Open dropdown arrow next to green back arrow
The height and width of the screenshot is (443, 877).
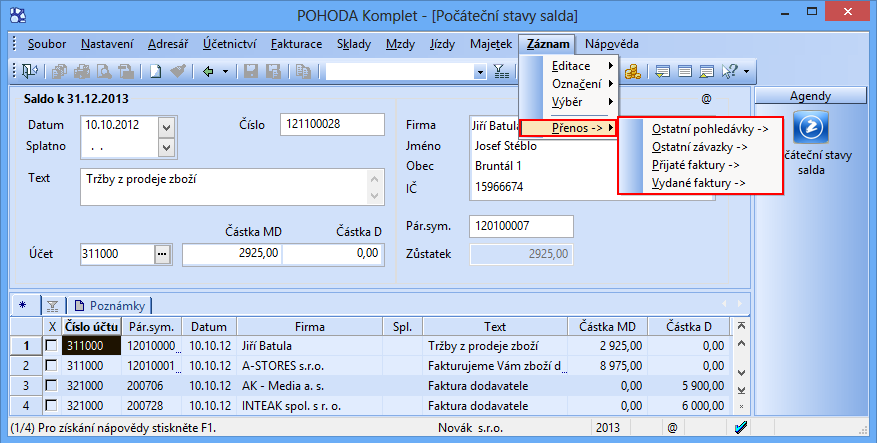225,72
